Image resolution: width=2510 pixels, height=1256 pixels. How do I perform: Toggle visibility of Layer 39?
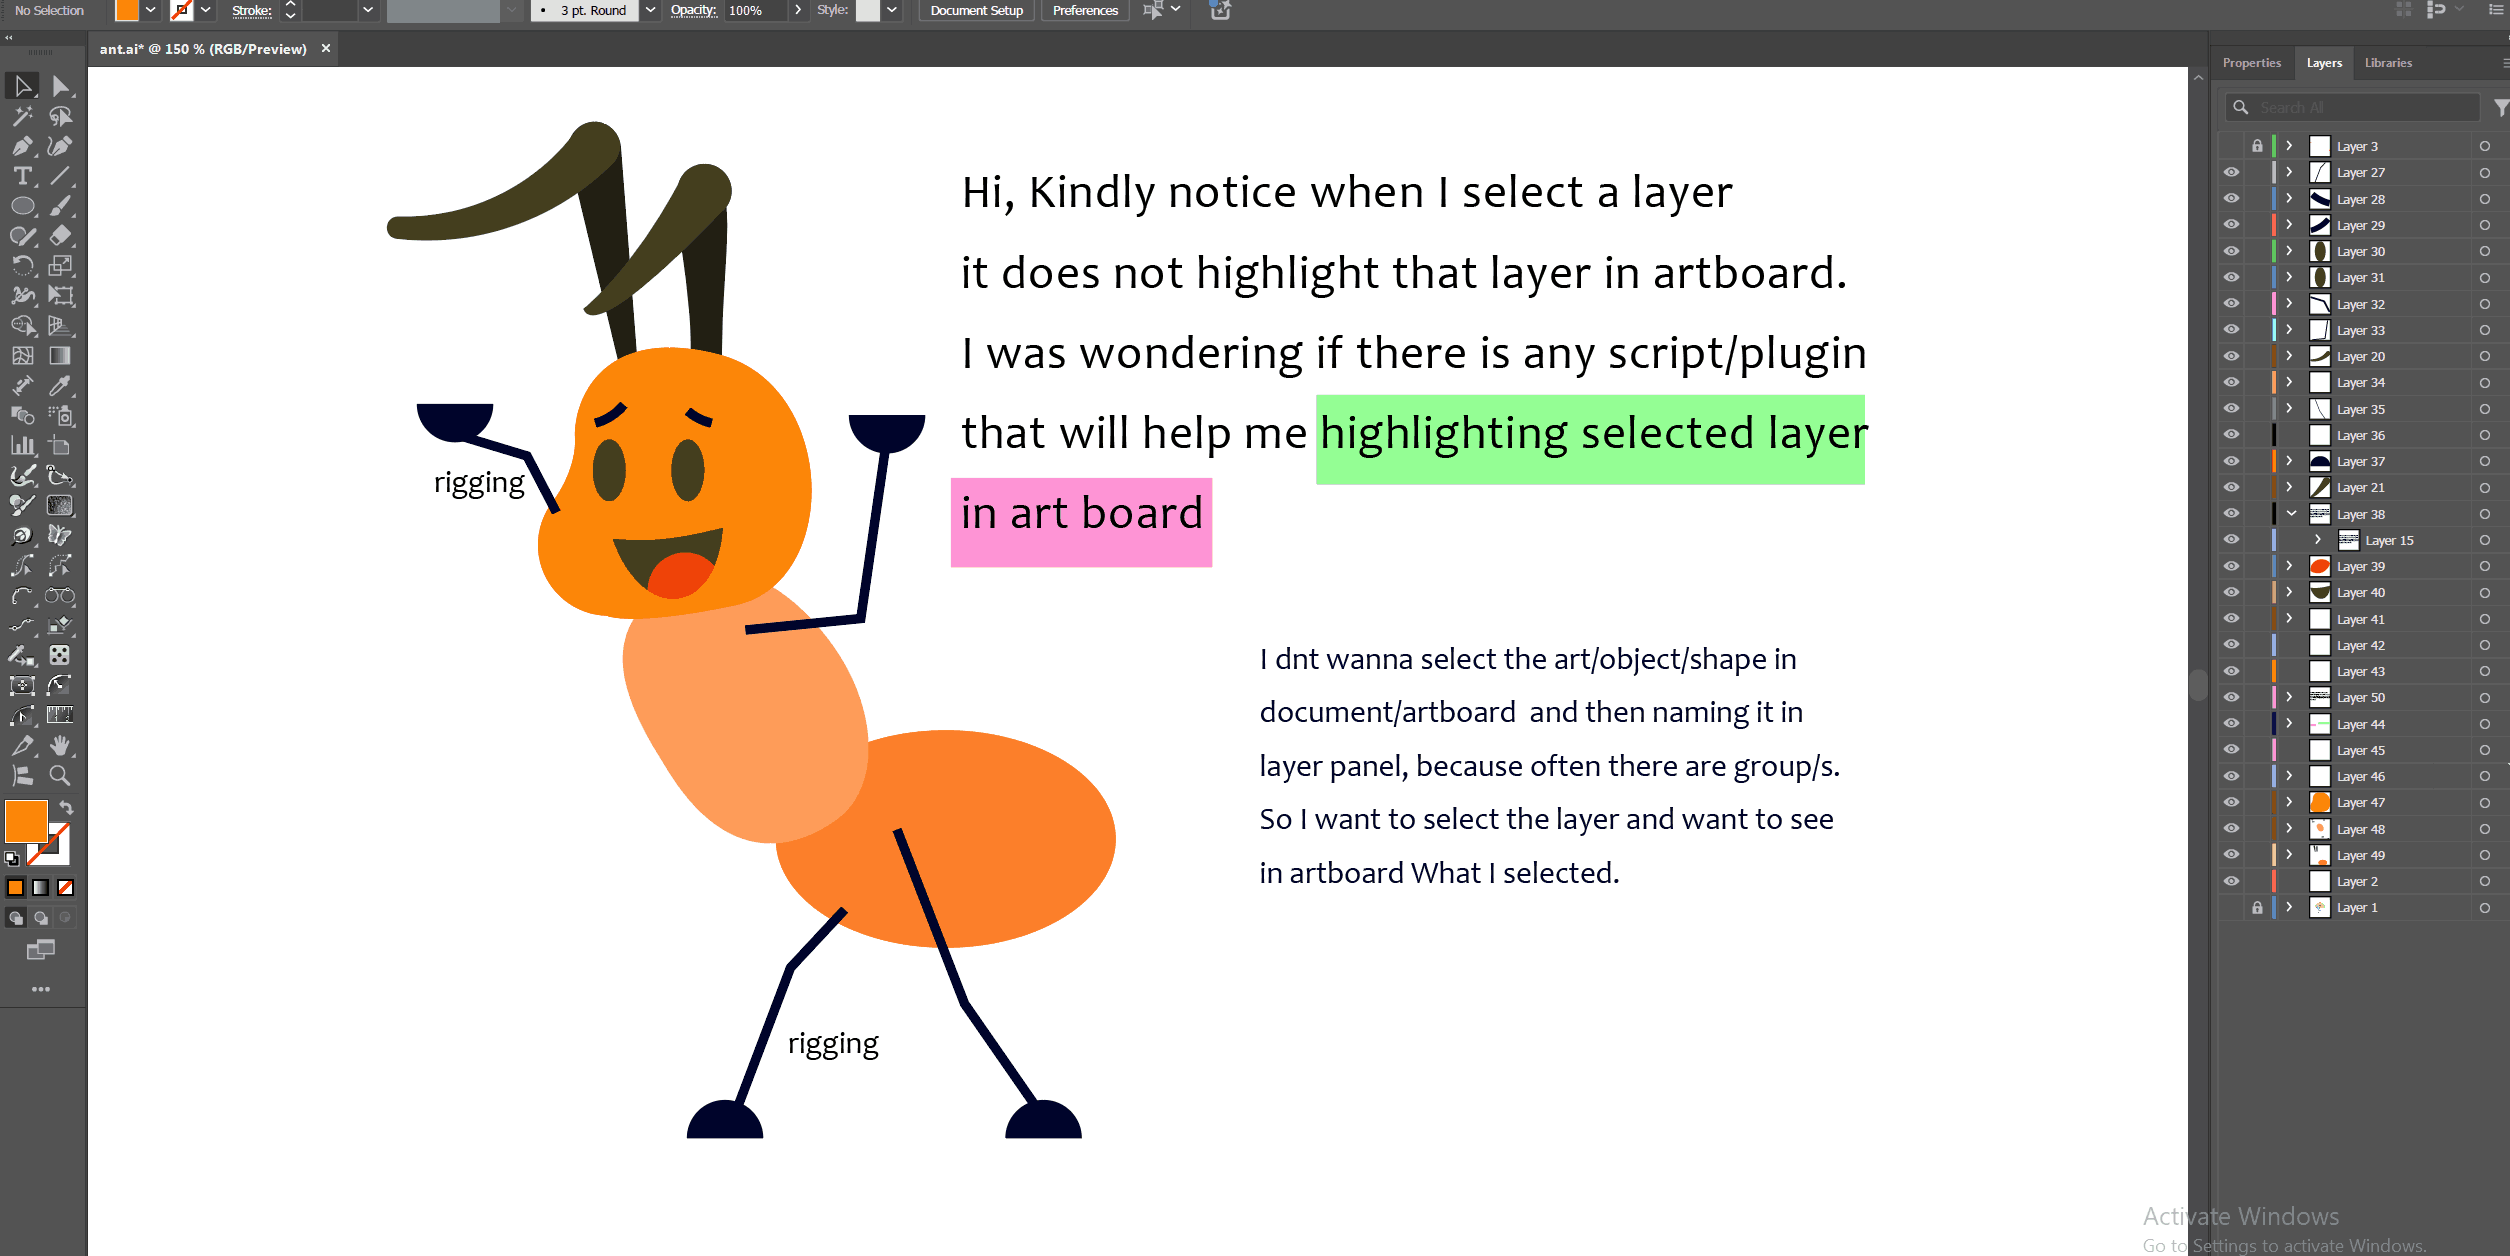pyautogui.click(x=2231, y=566)
